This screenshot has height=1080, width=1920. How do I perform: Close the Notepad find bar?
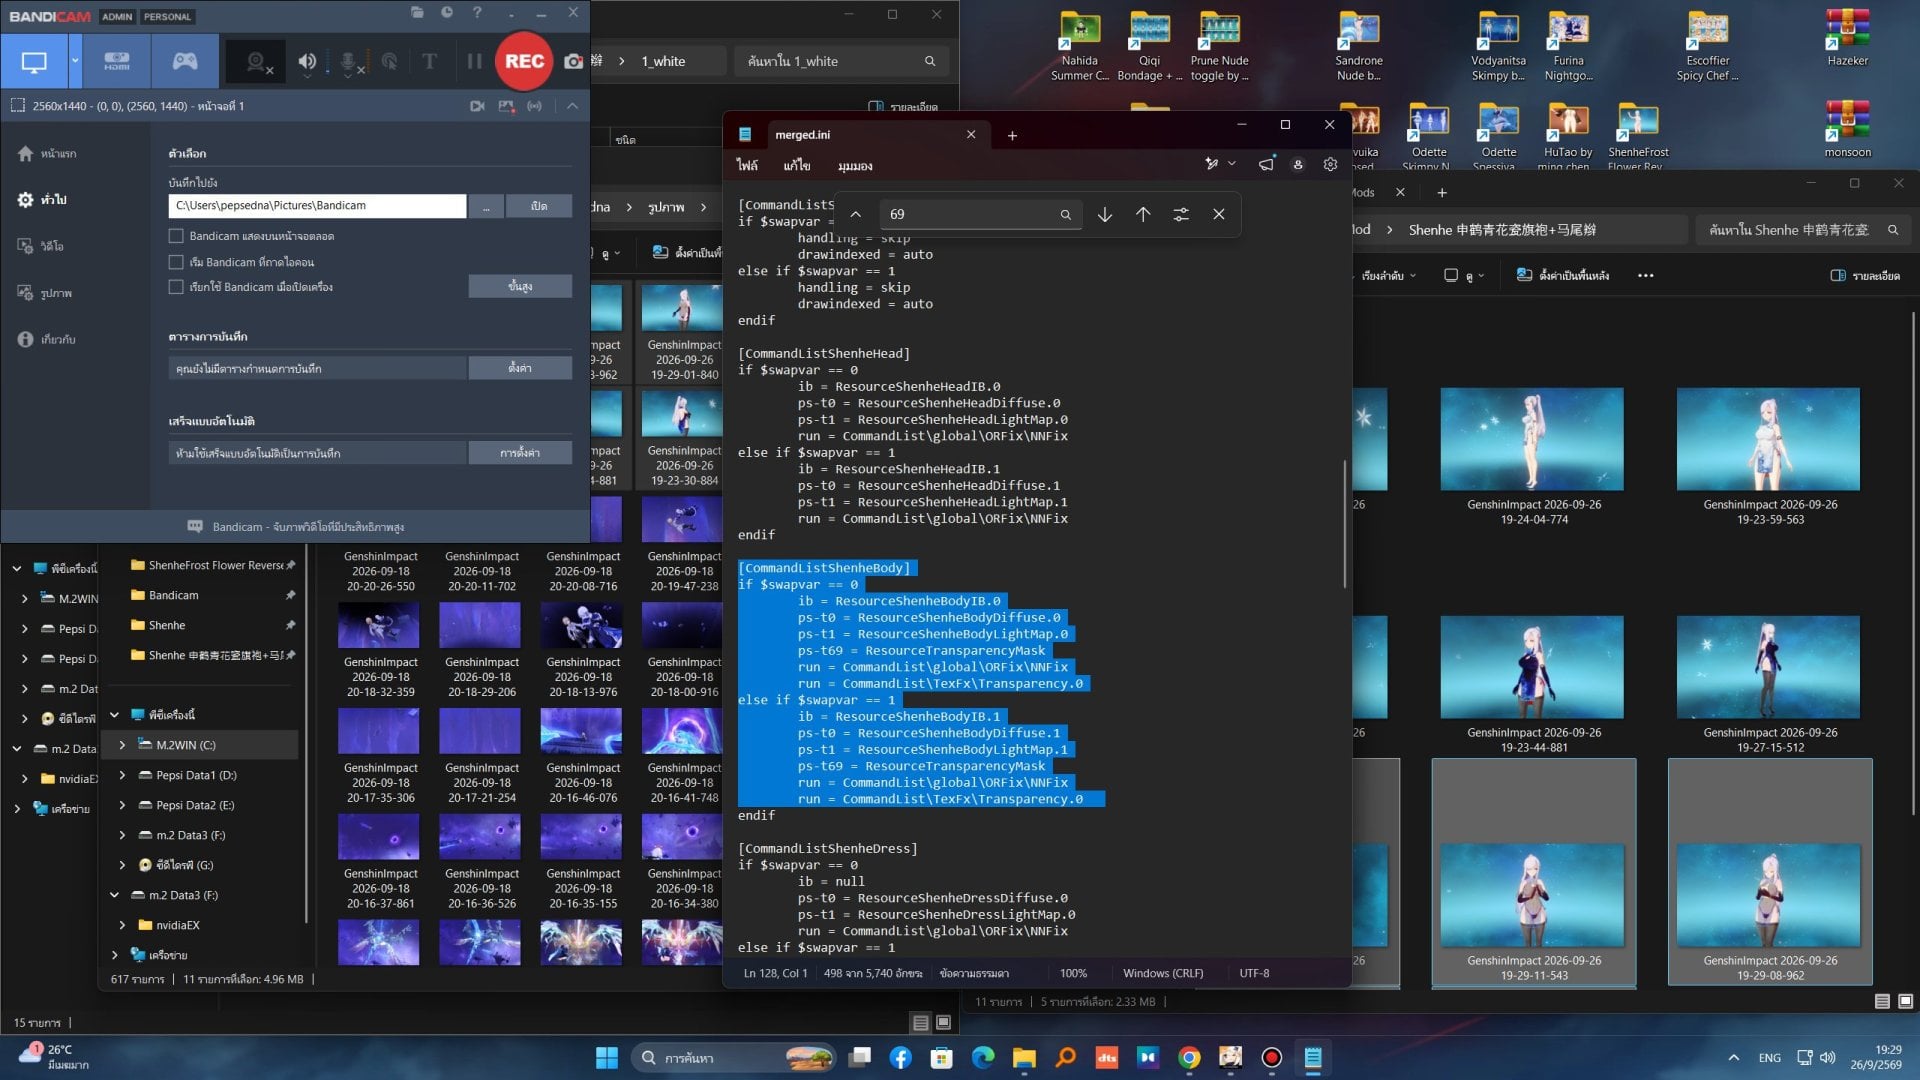tap(1219, 214)
